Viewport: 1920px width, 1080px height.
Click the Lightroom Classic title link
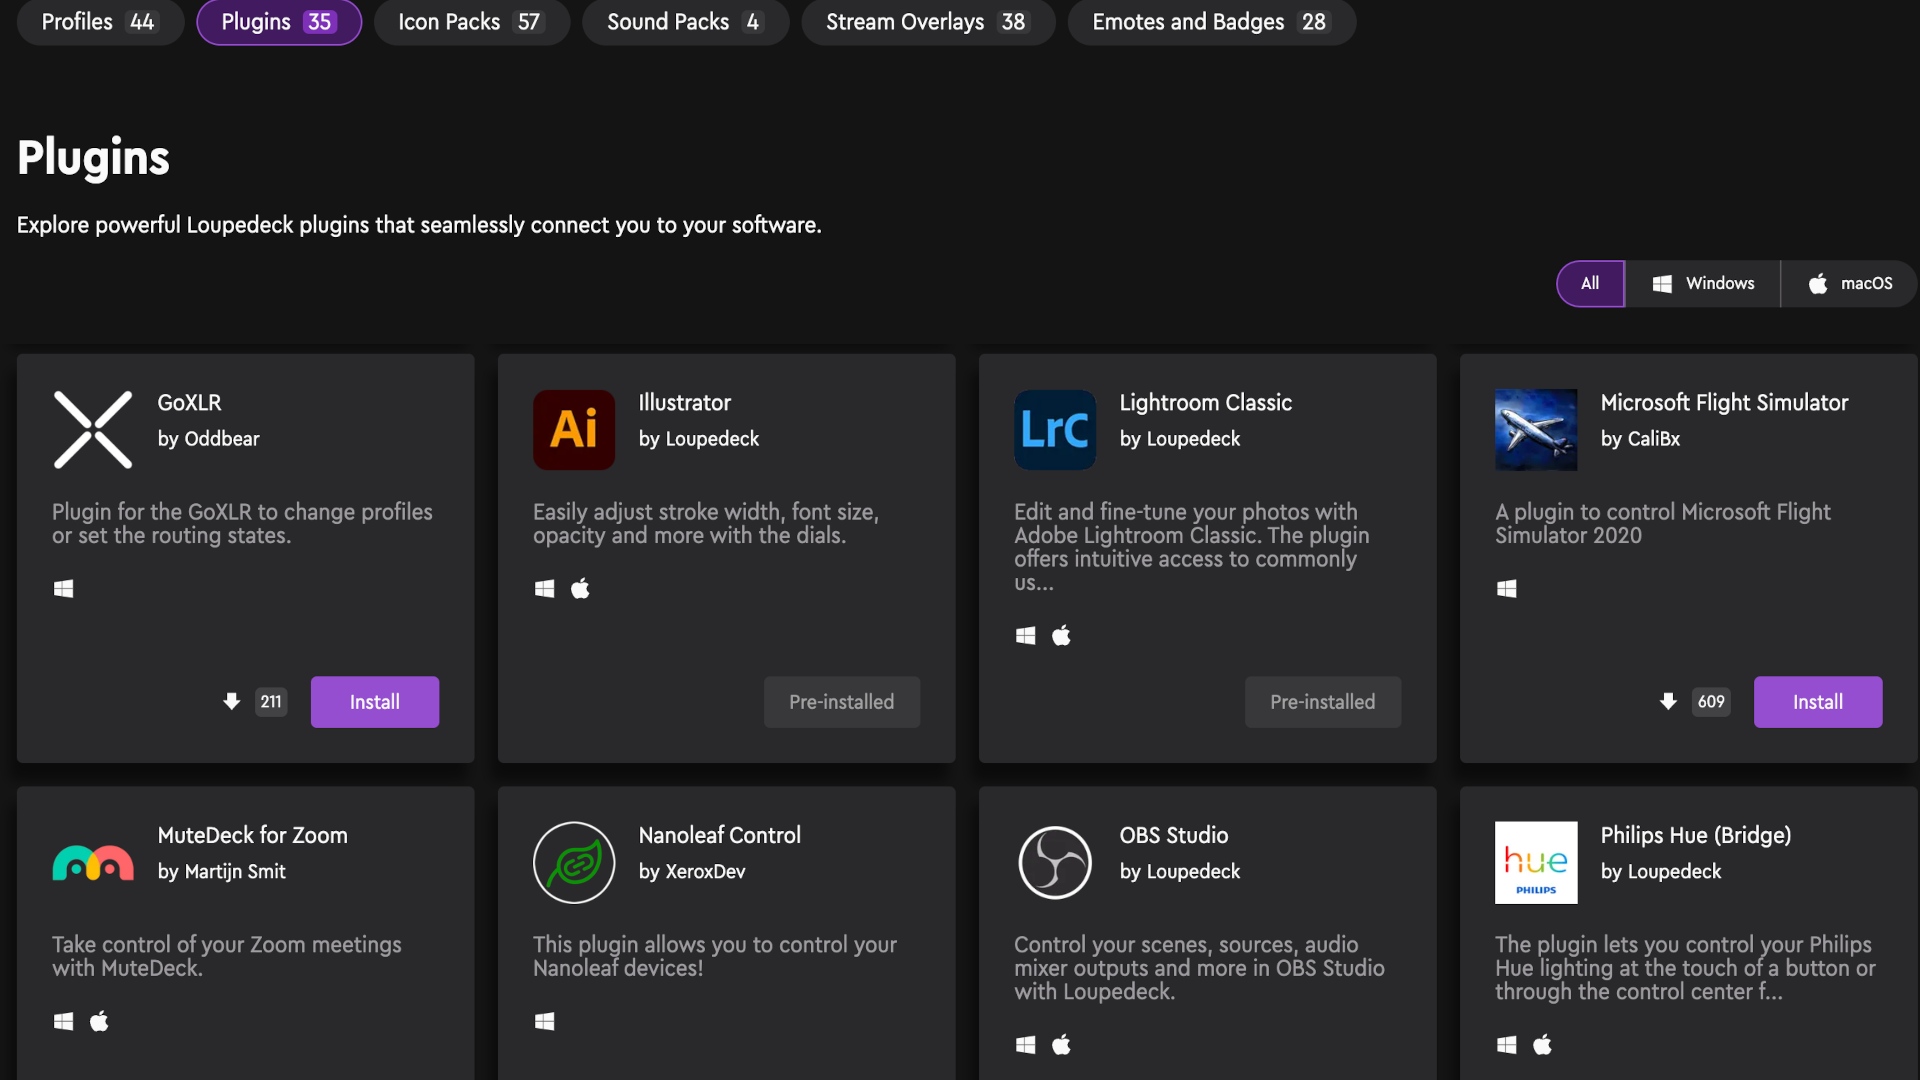coord(1205,403)
